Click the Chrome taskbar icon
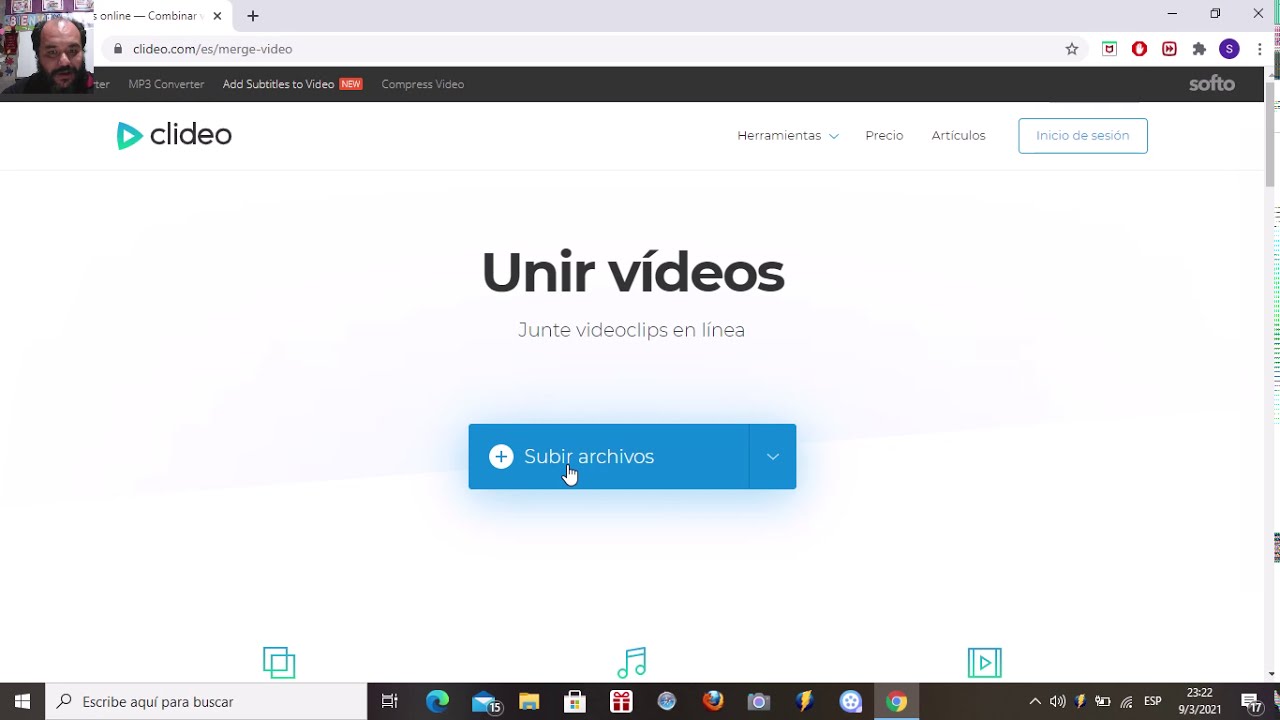Viewport: 1280px width, 720px height. point(897,701)
